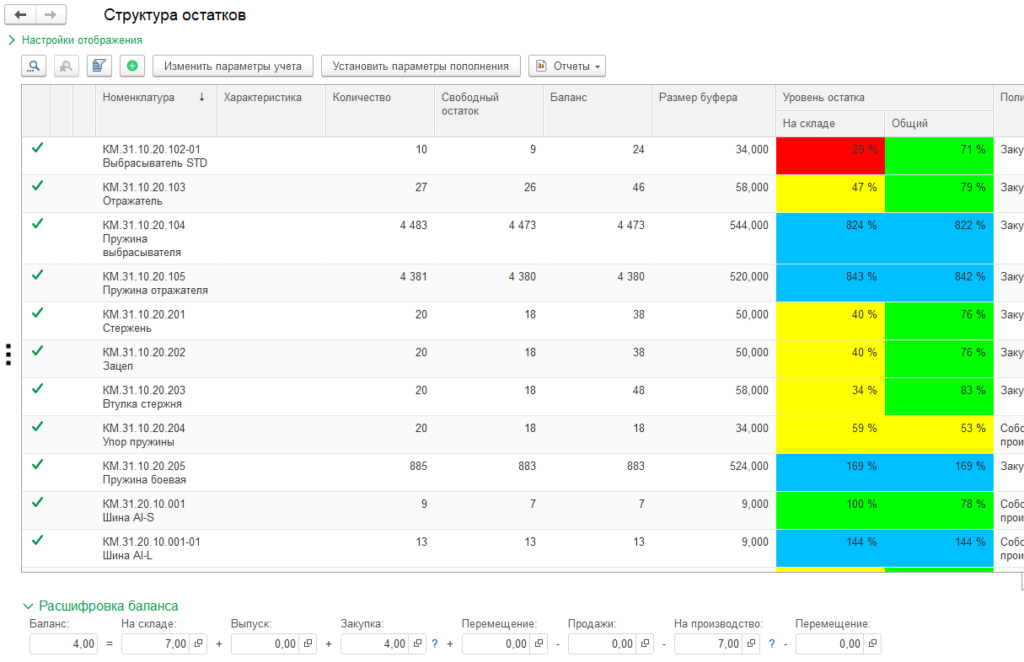The width and height of the screenshot is (1024, 662).
Task: Click Установить параметры пополнения button
Action: click(421, 66)
